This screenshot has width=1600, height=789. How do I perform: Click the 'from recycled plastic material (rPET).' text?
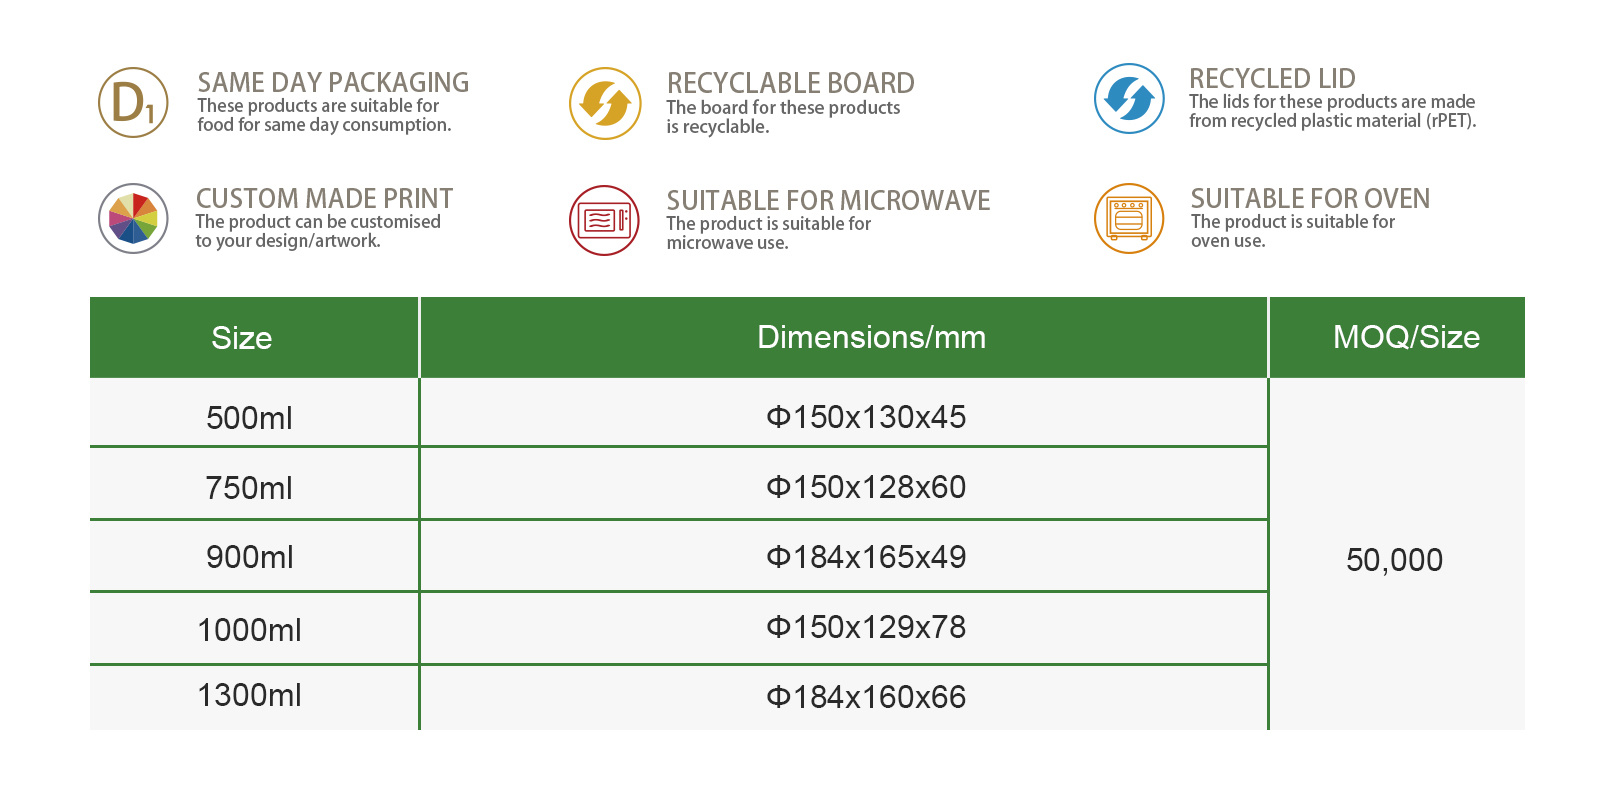[x=1332, y=121]
